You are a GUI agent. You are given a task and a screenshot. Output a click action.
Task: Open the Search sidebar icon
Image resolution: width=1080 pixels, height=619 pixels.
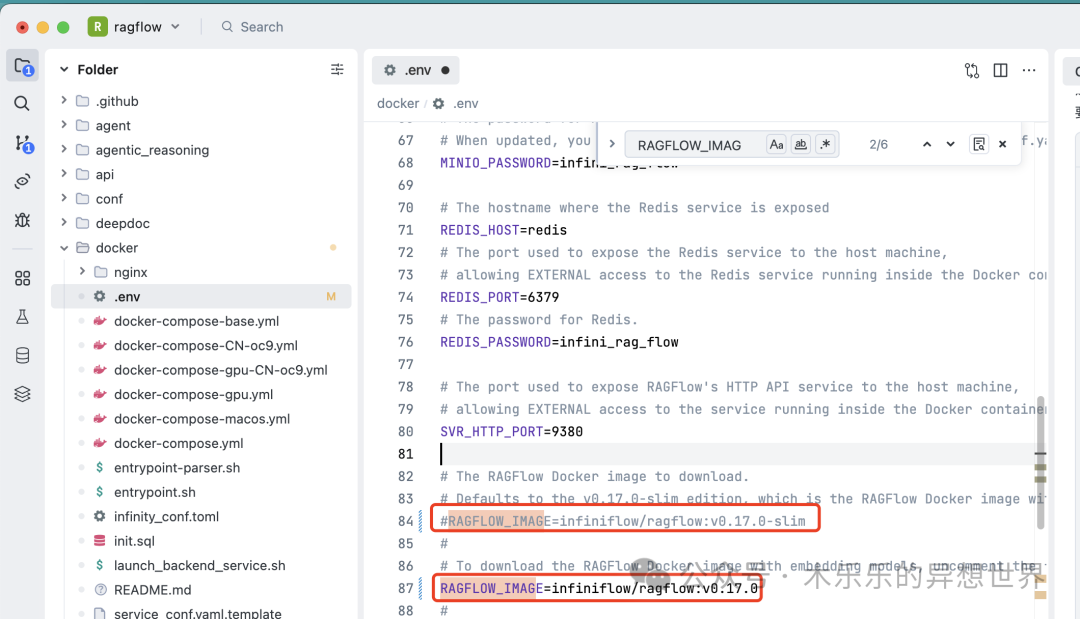tap(22, 104)
